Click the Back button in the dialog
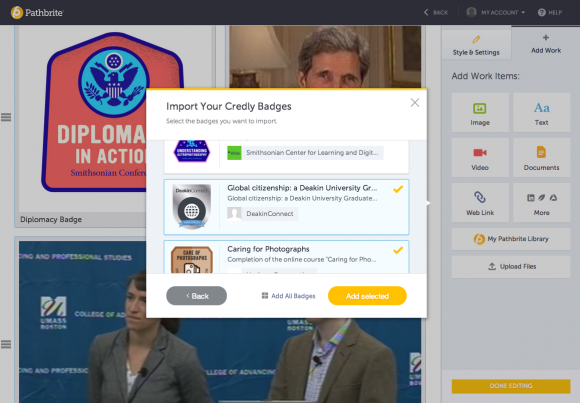Screen dimensions: 580x403 click(196, 296)
